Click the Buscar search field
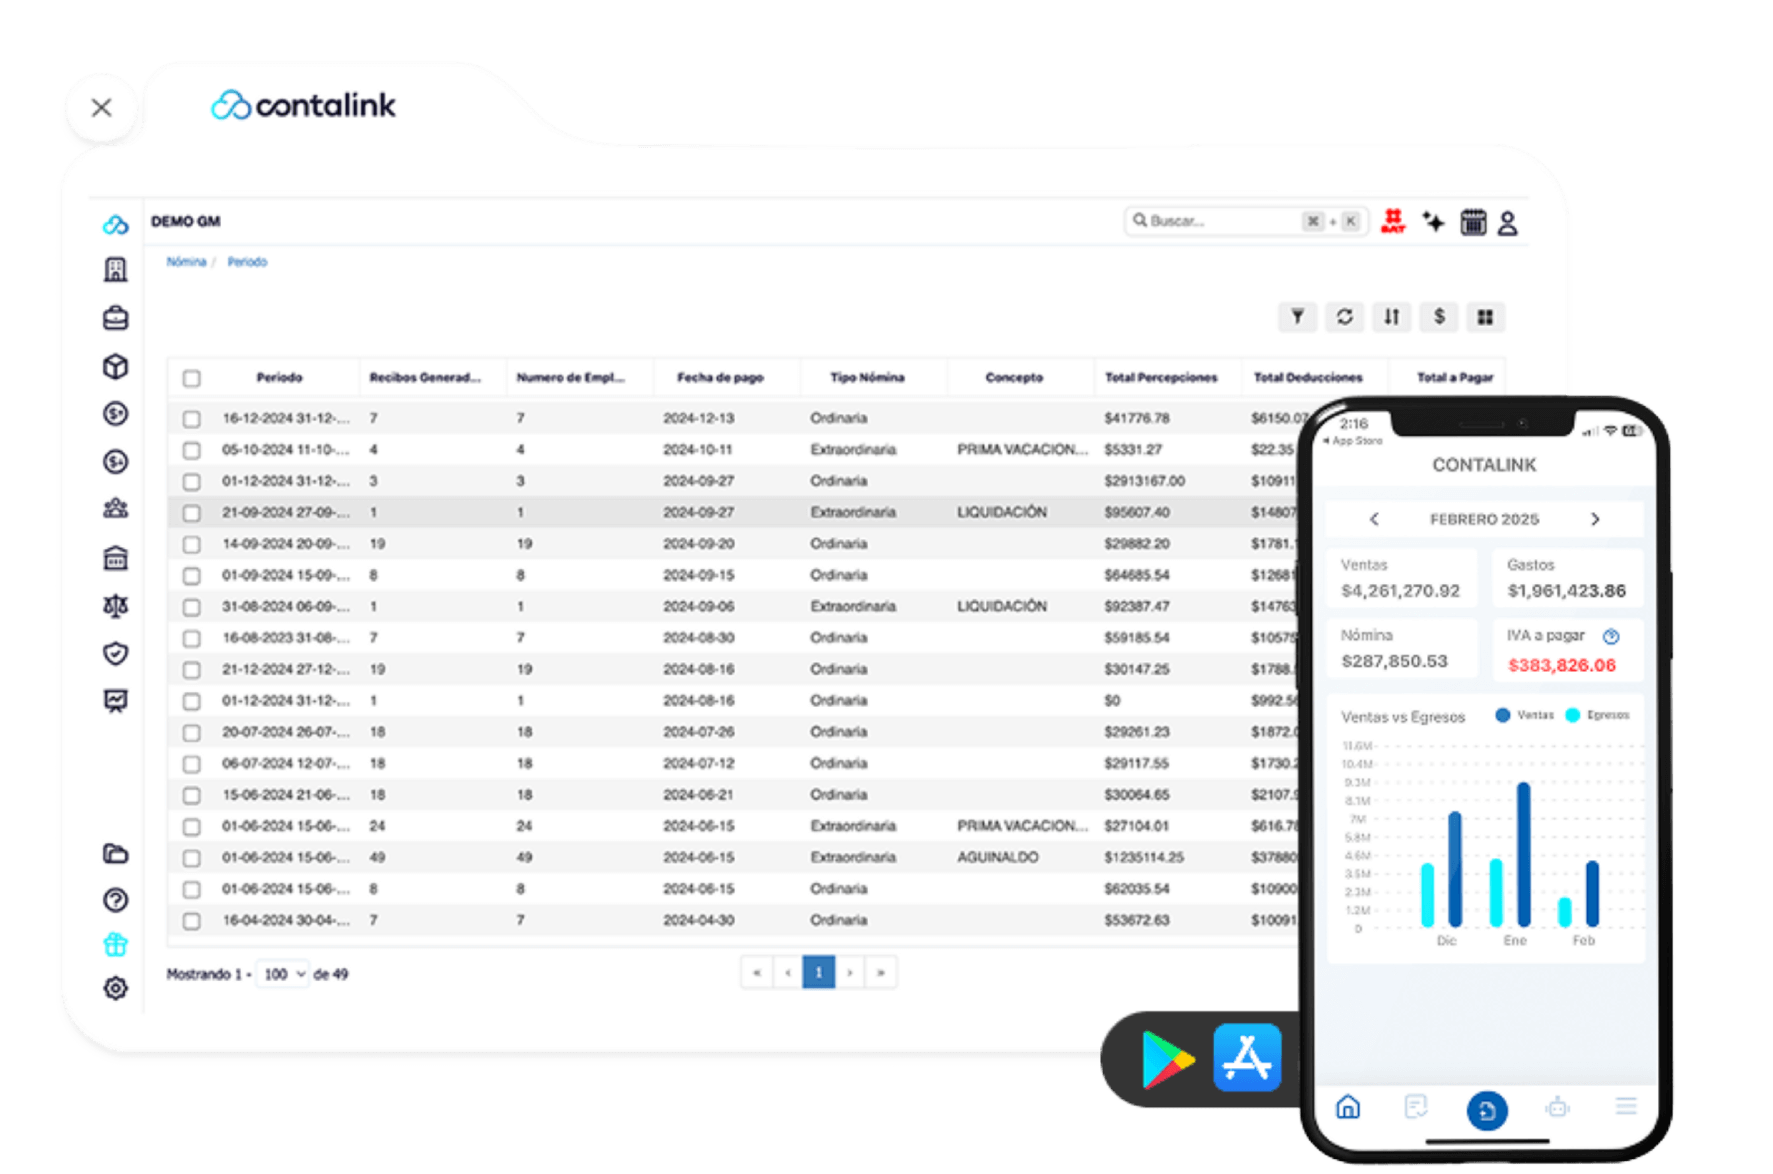This screenshot has width=1773, height=1174. coord(1215,221)
